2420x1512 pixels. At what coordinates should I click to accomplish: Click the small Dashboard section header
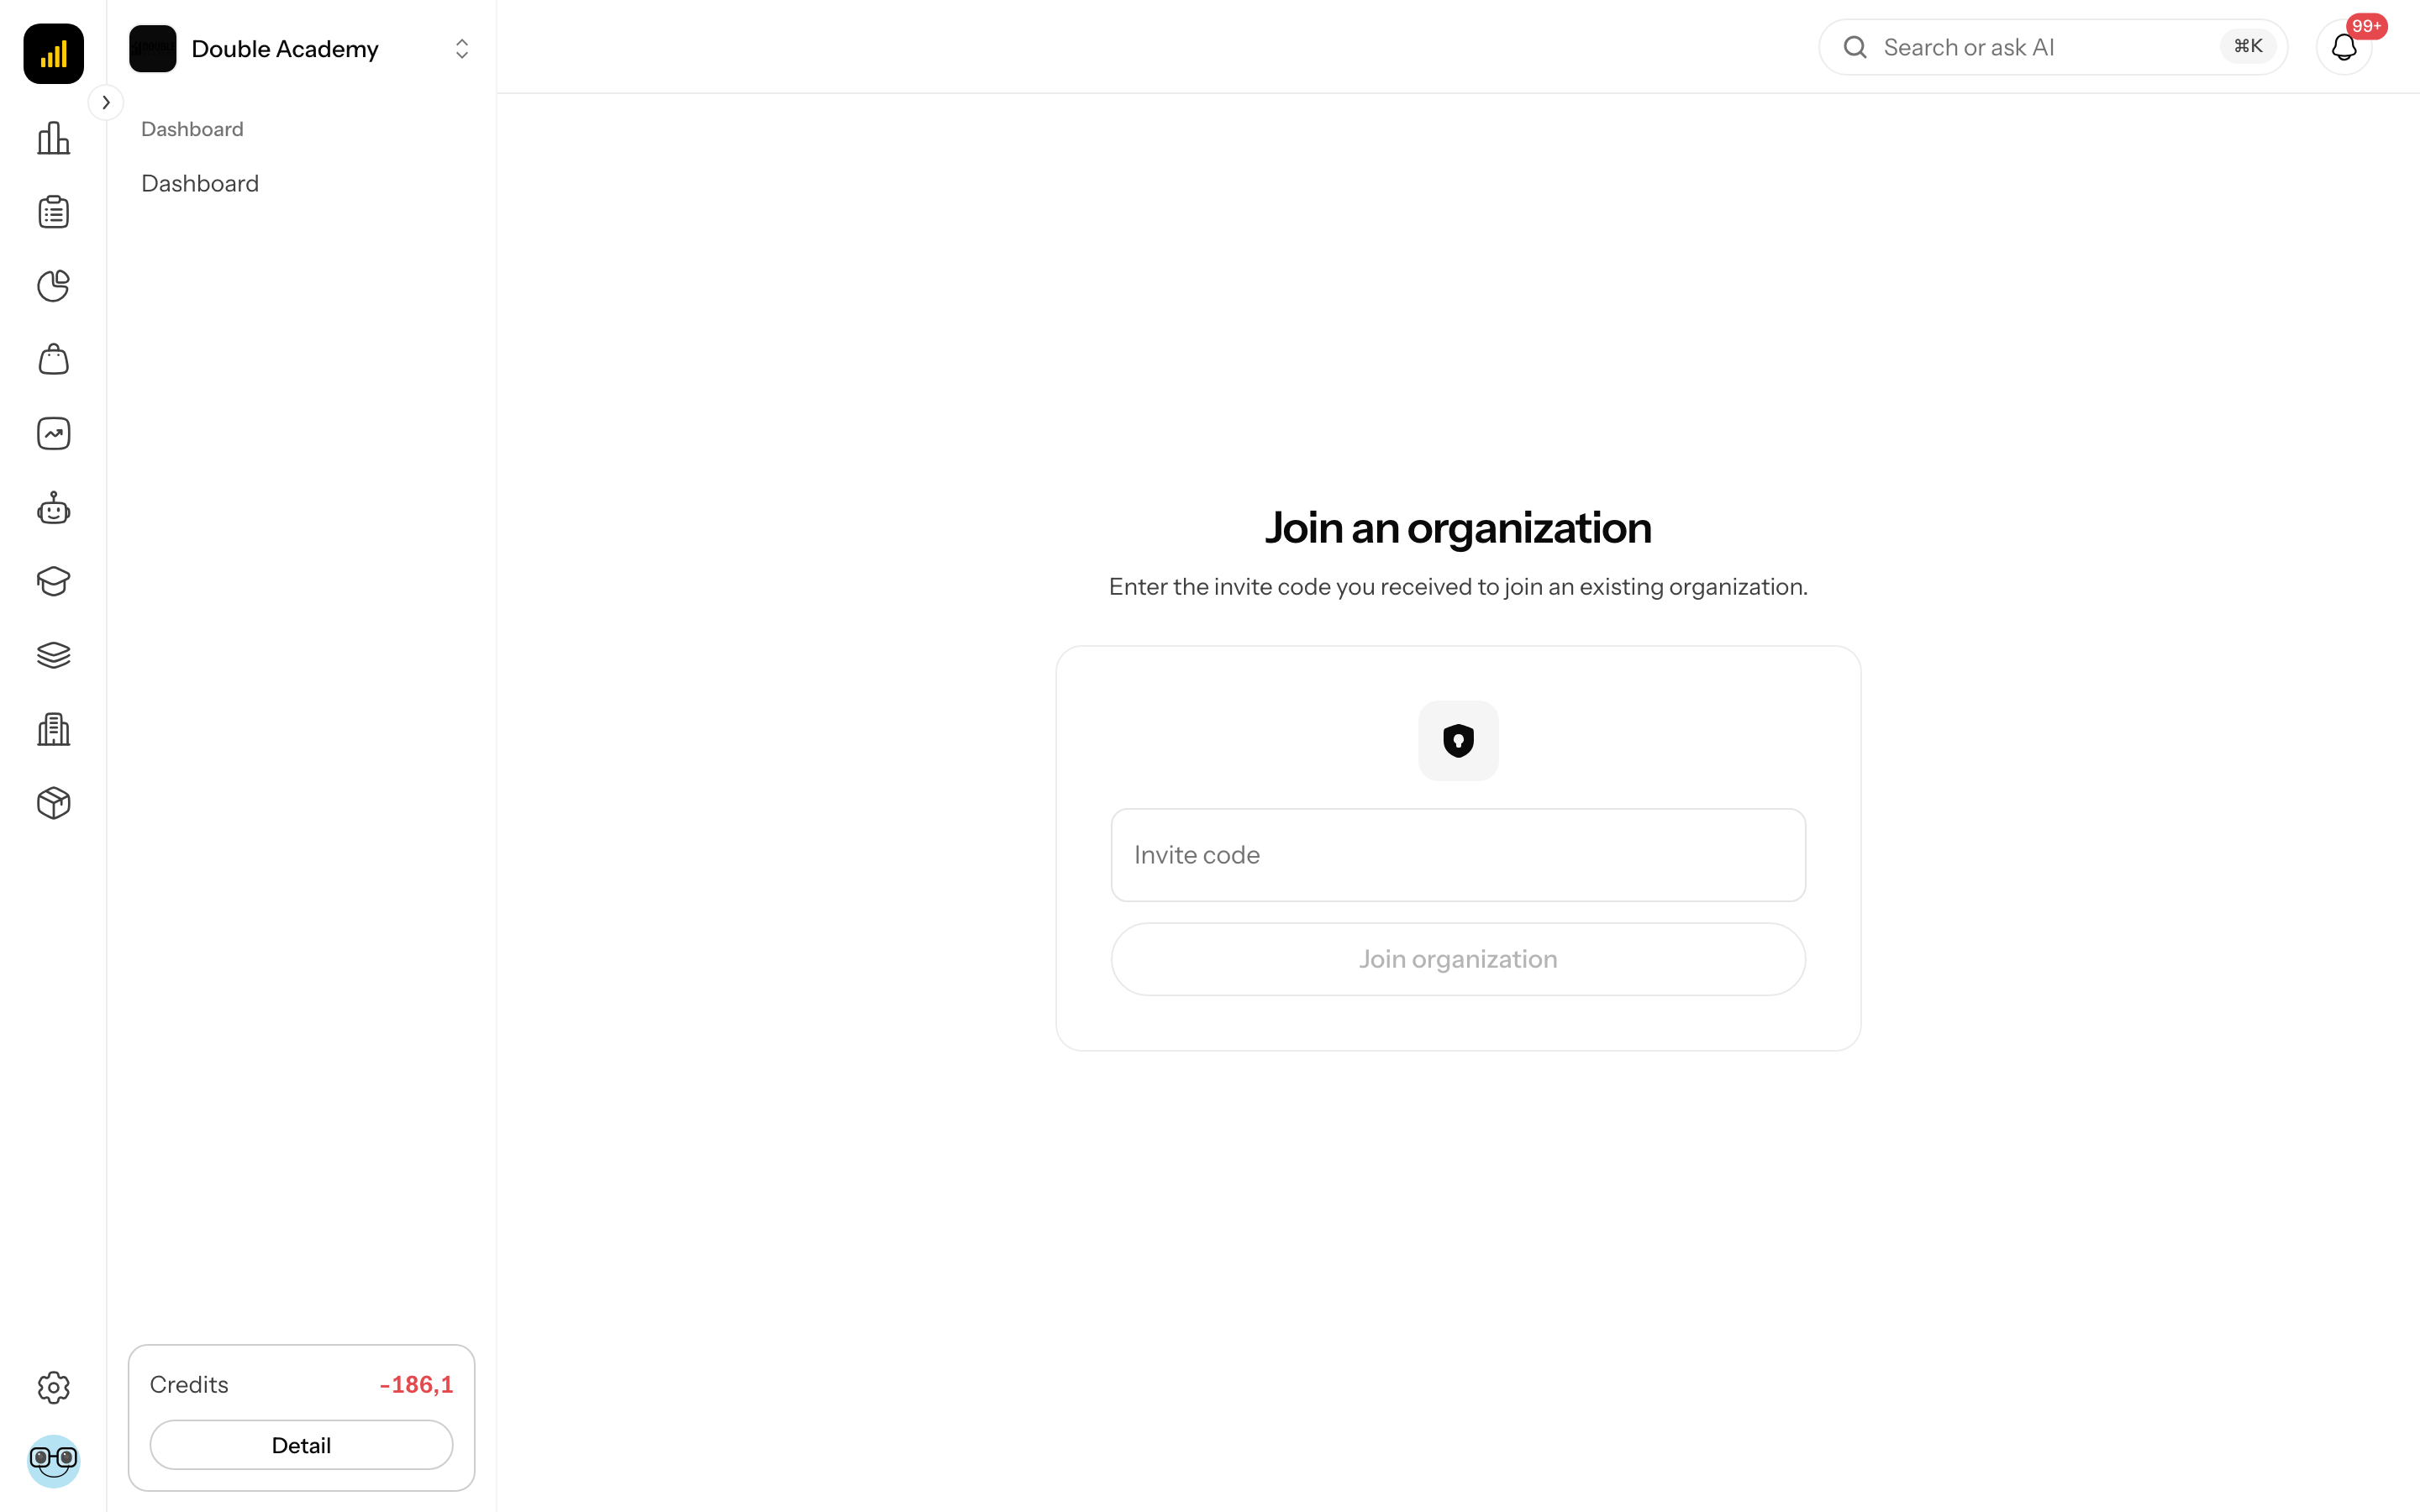coord(192,129)
